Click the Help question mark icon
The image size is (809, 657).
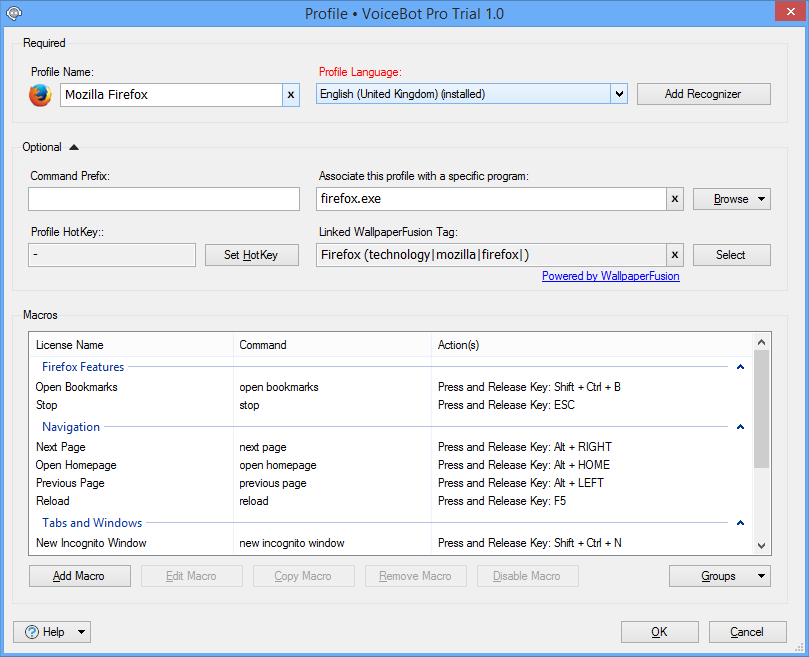(x=32, y=632)
